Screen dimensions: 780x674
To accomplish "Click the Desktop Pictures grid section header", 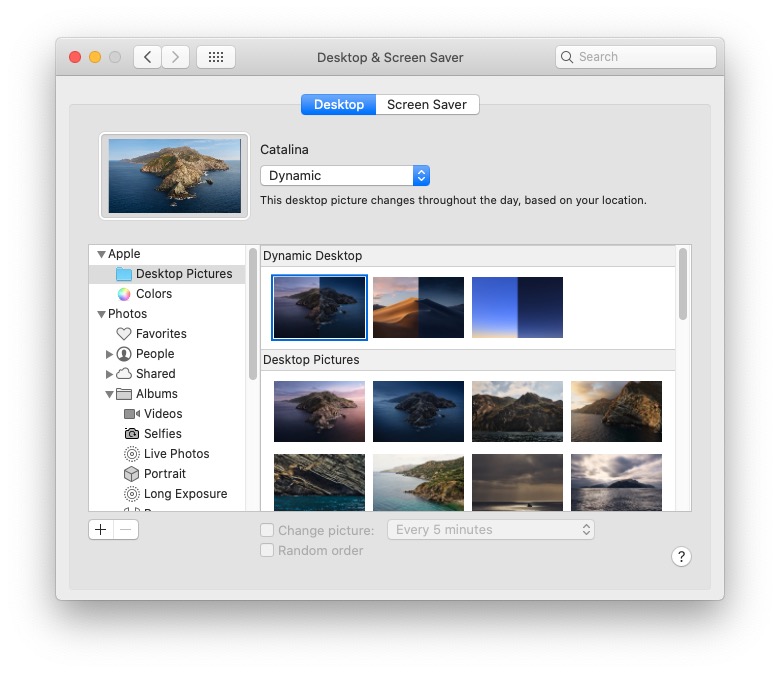I will [x=468, y=360].
